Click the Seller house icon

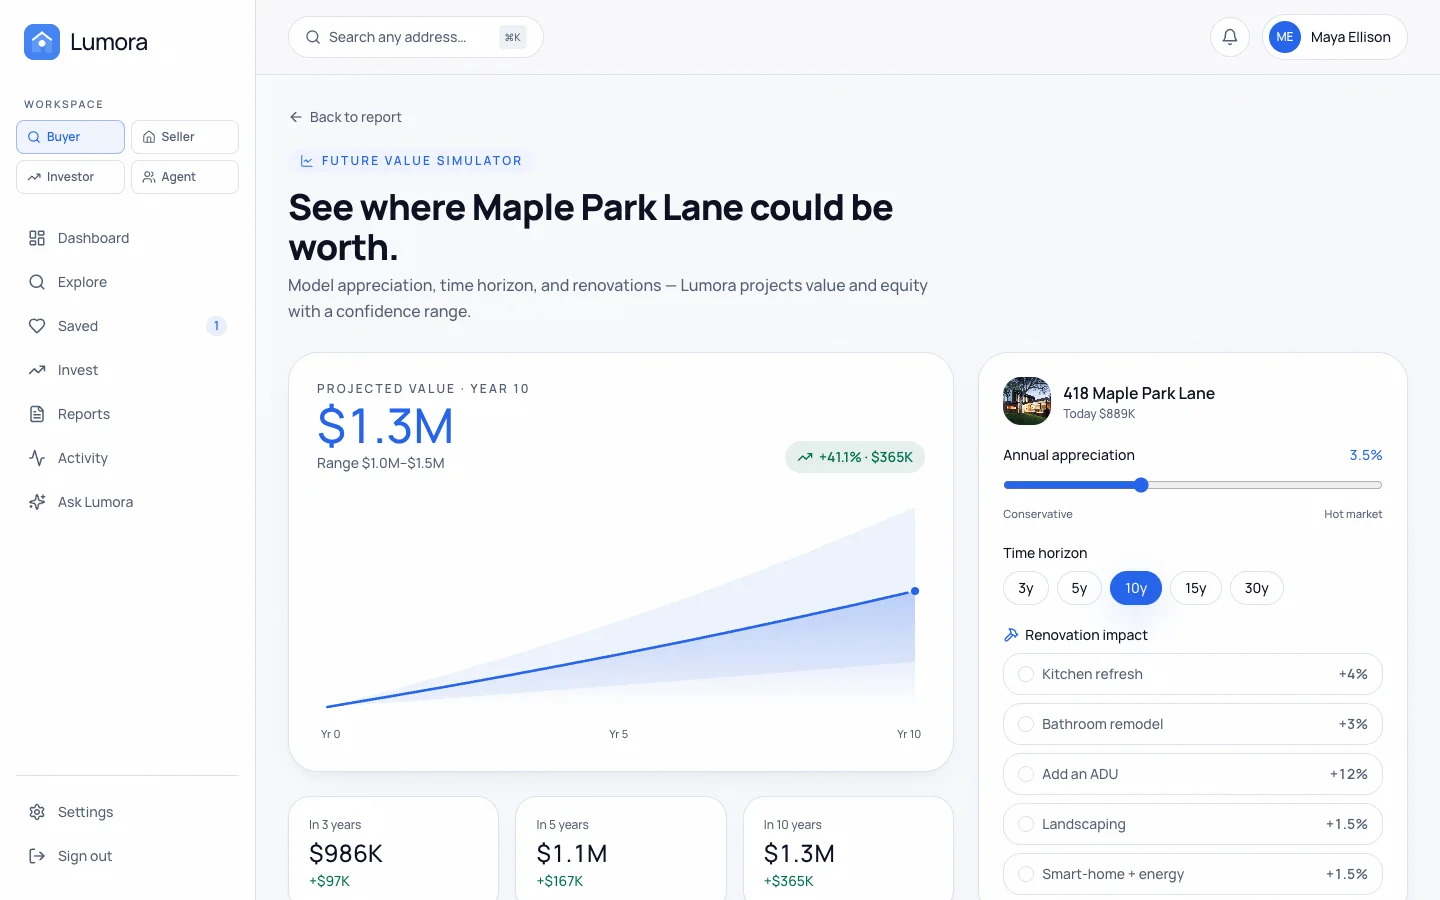coord(149,137)
